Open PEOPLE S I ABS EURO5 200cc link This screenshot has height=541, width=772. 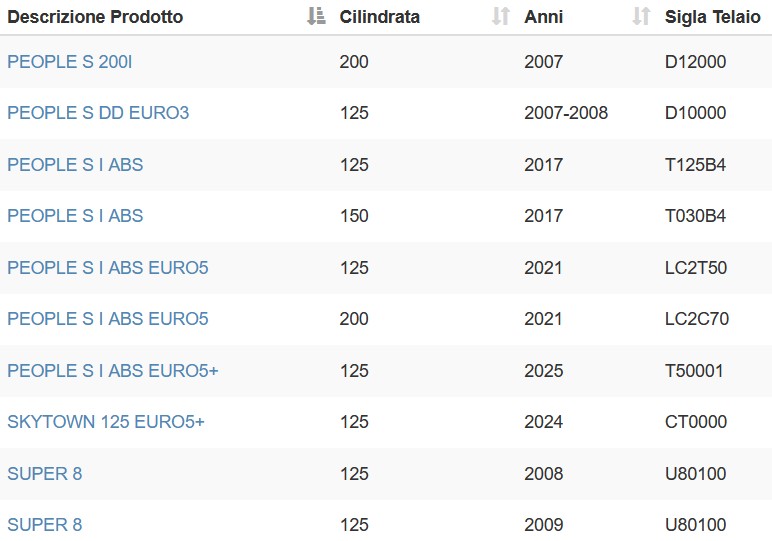click(108, 318)
